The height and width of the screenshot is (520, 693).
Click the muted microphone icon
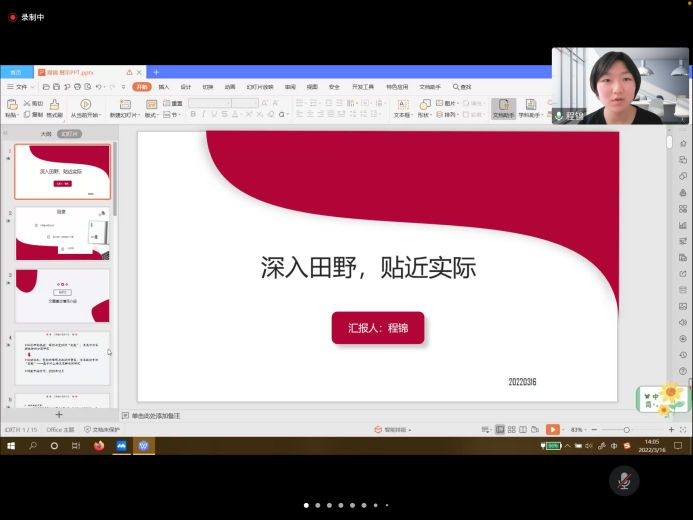tap(624, 481)
